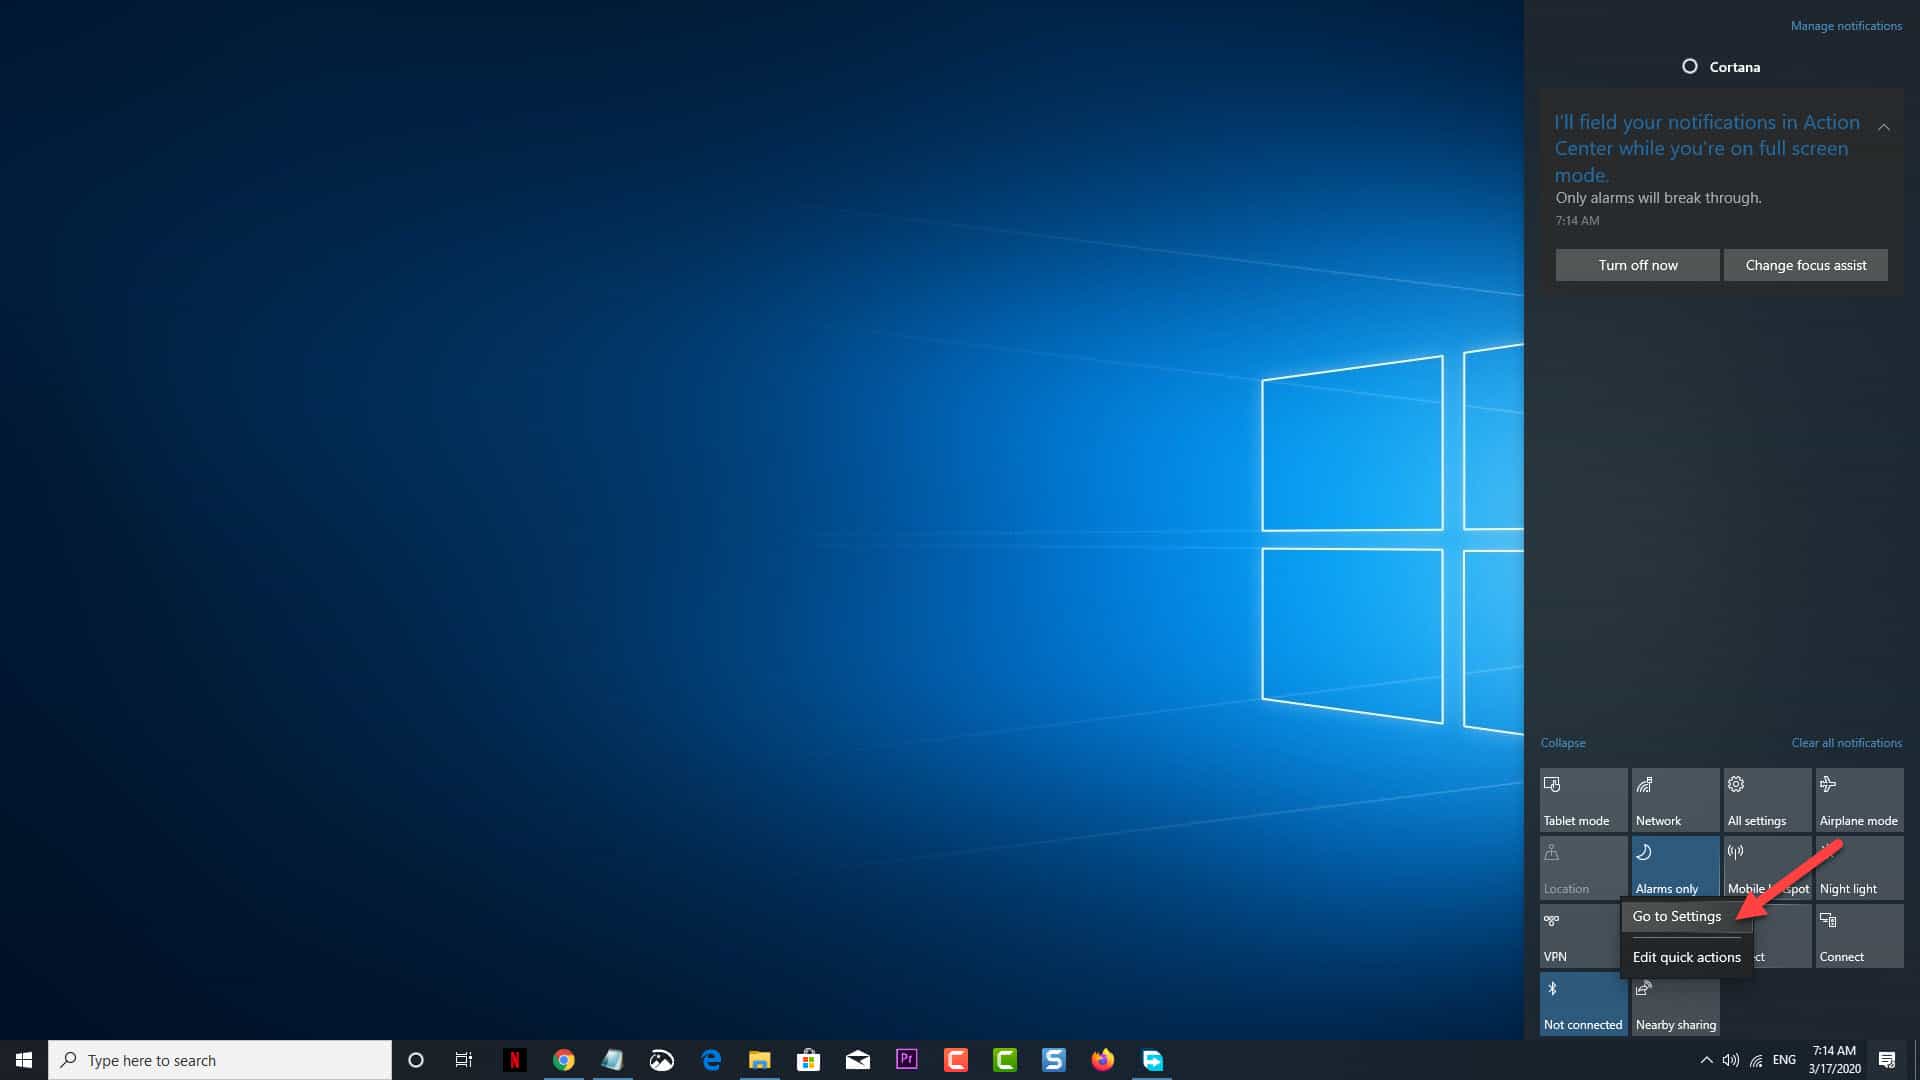Open All settings tile
Image resolution: width=1920 pixels, height=1080 pixels.
pos(1767,800)
